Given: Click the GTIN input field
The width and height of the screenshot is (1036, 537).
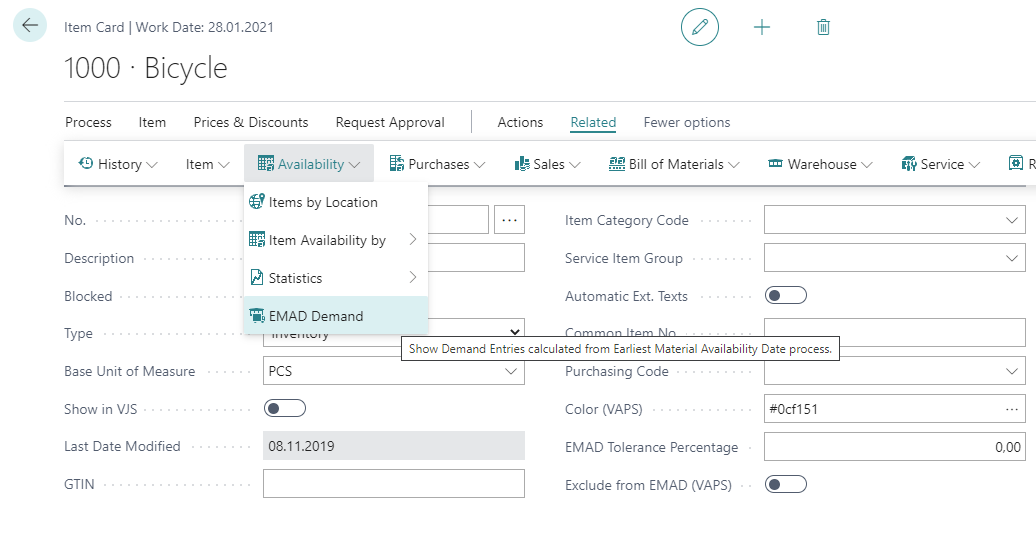Looking at the screenshot, I should click(394, 483).
